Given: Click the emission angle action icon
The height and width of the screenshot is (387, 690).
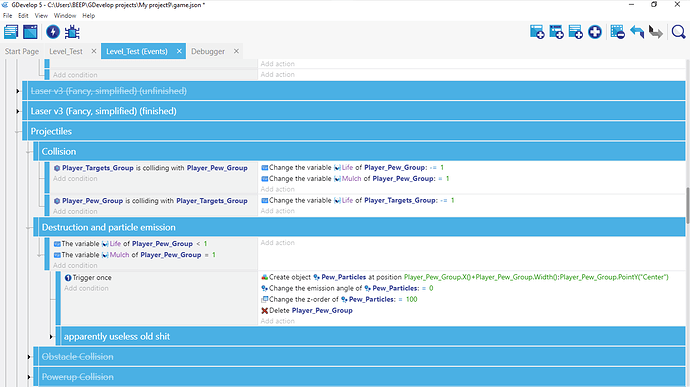Looking at the screenshot, I should (264, 288).
